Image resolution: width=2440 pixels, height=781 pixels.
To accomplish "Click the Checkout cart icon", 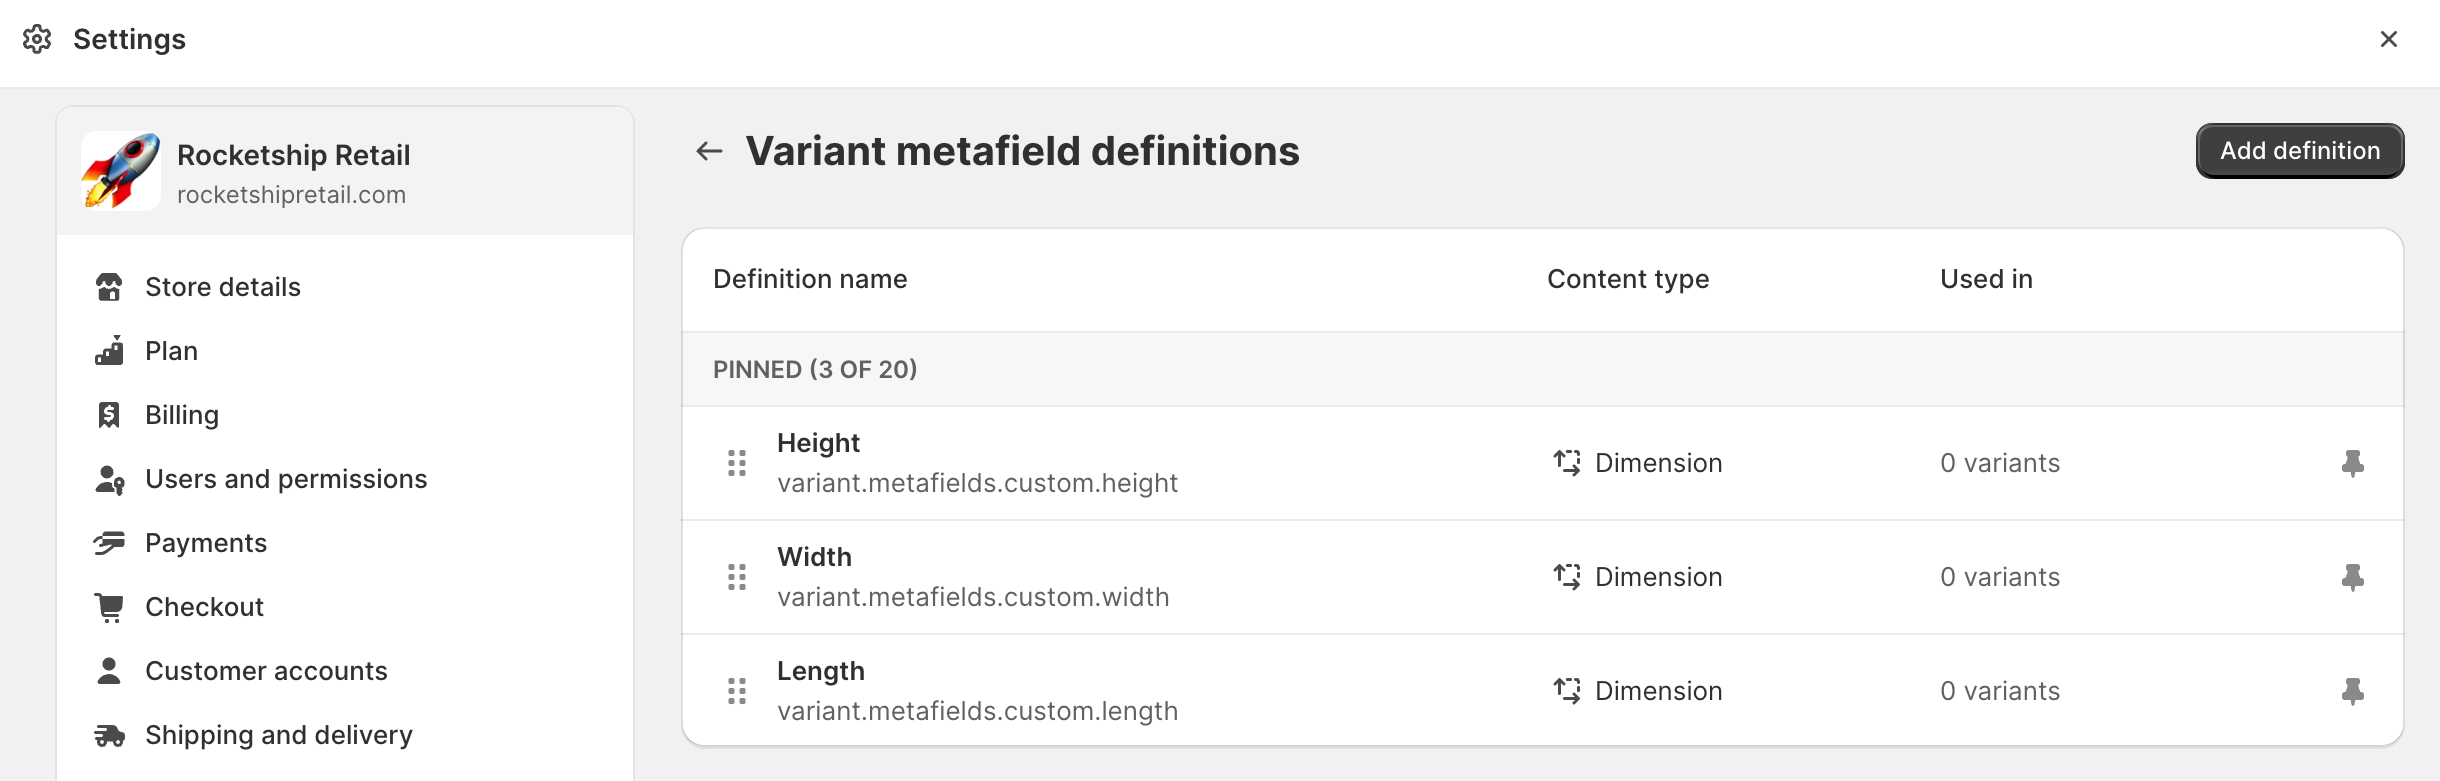I will pyautogui.click(x=109, y=607).
